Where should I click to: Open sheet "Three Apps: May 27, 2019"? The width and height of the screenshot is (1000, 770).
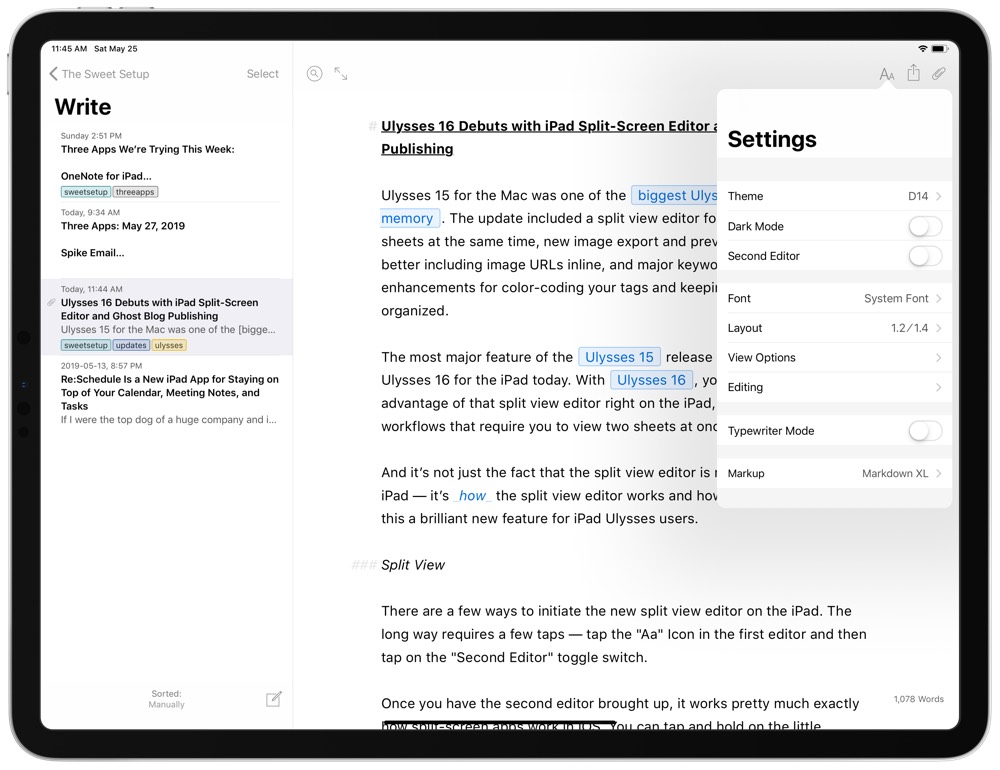167,240
